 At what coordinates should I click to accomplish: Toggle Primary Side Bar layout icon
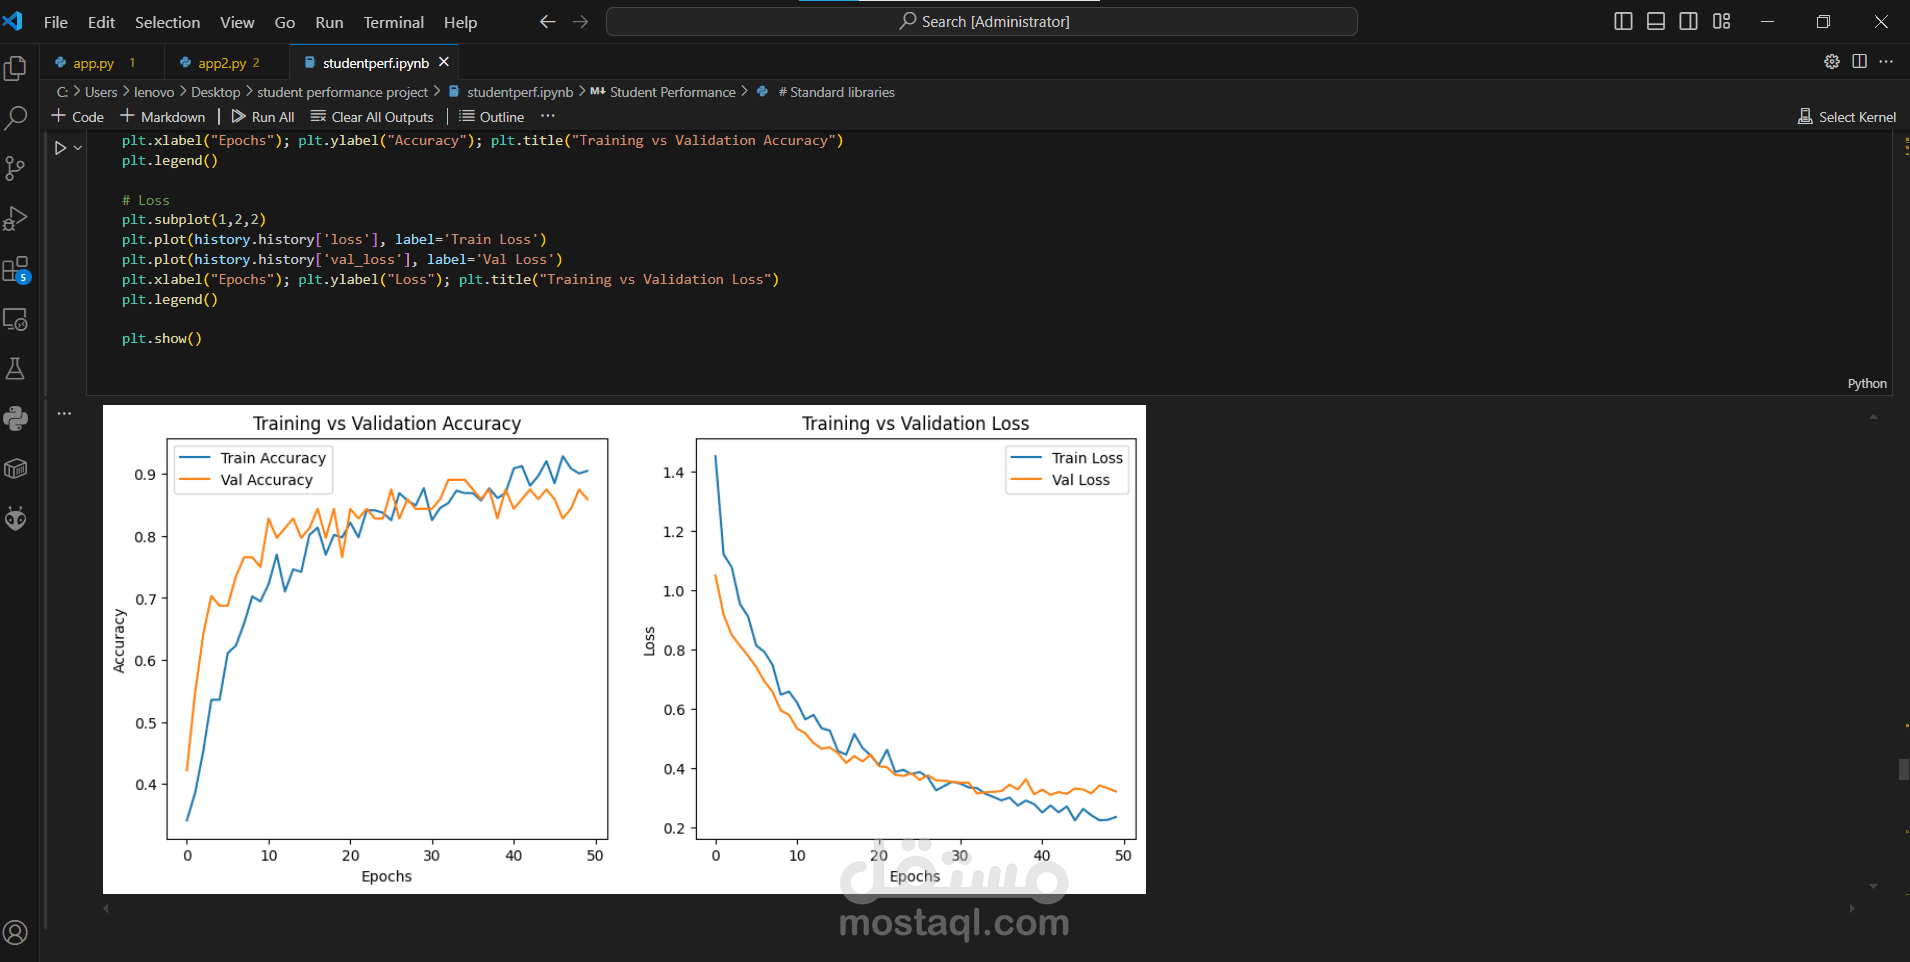point(1623,21)
